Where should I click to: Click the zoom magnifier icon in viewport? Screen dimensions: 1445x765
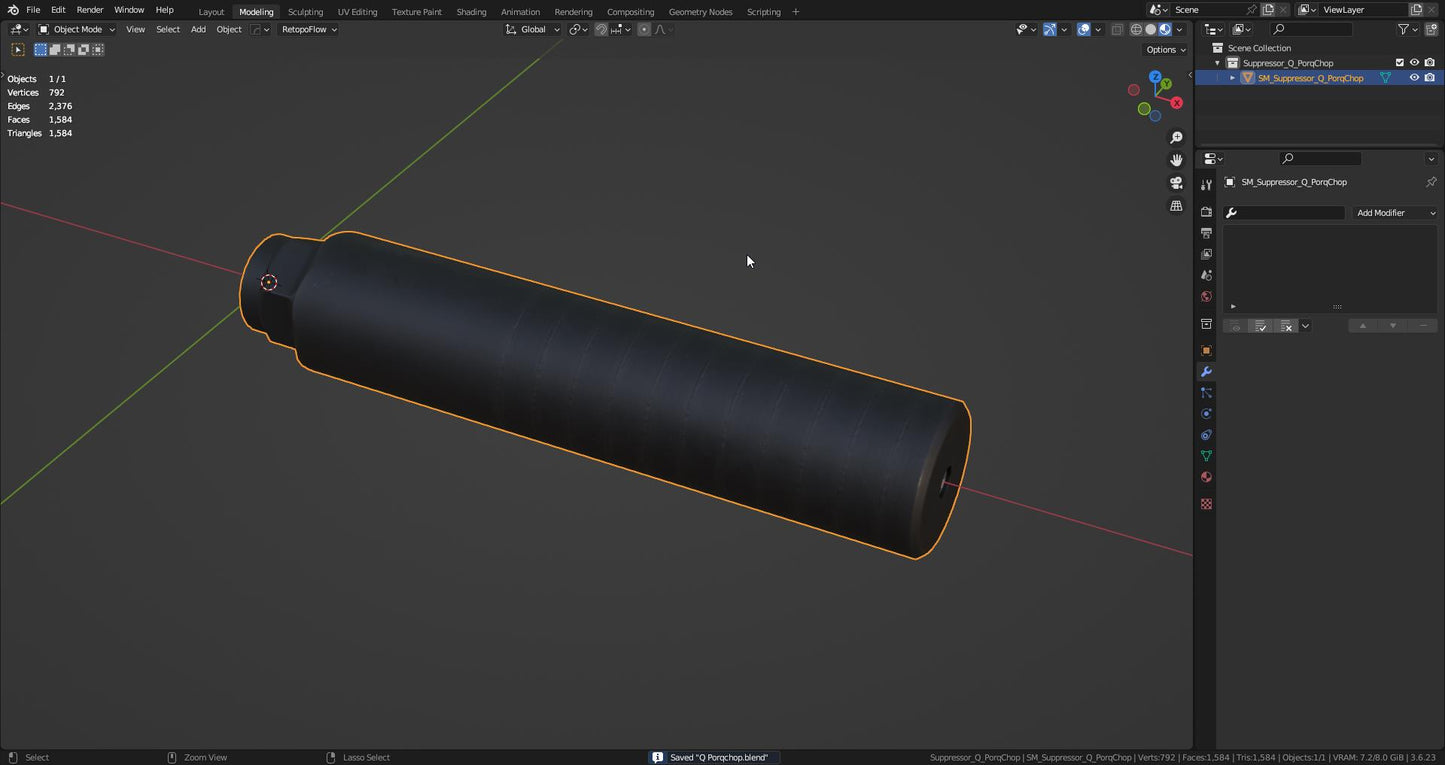(x=1176, y=138)
